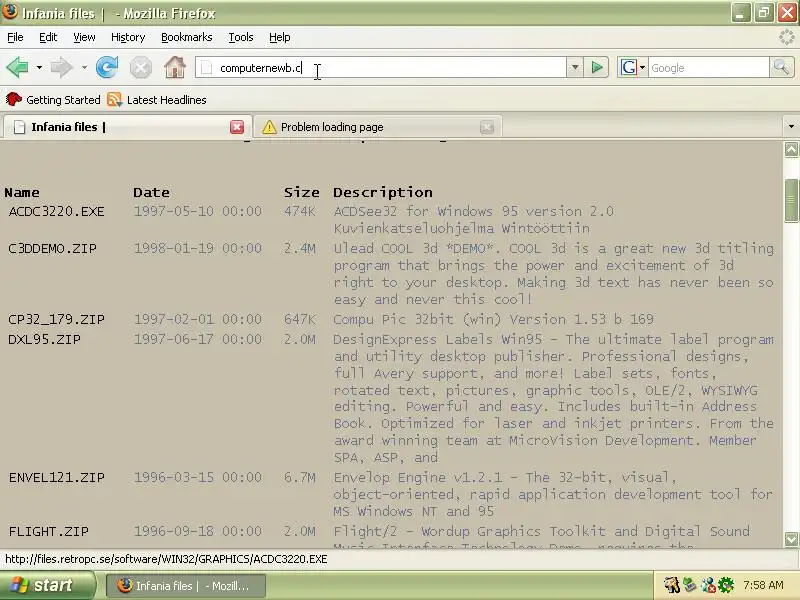Screen dimensions: 800x600
Task: Open the search engine selector dropdown
Action: [x=642, y=67]
